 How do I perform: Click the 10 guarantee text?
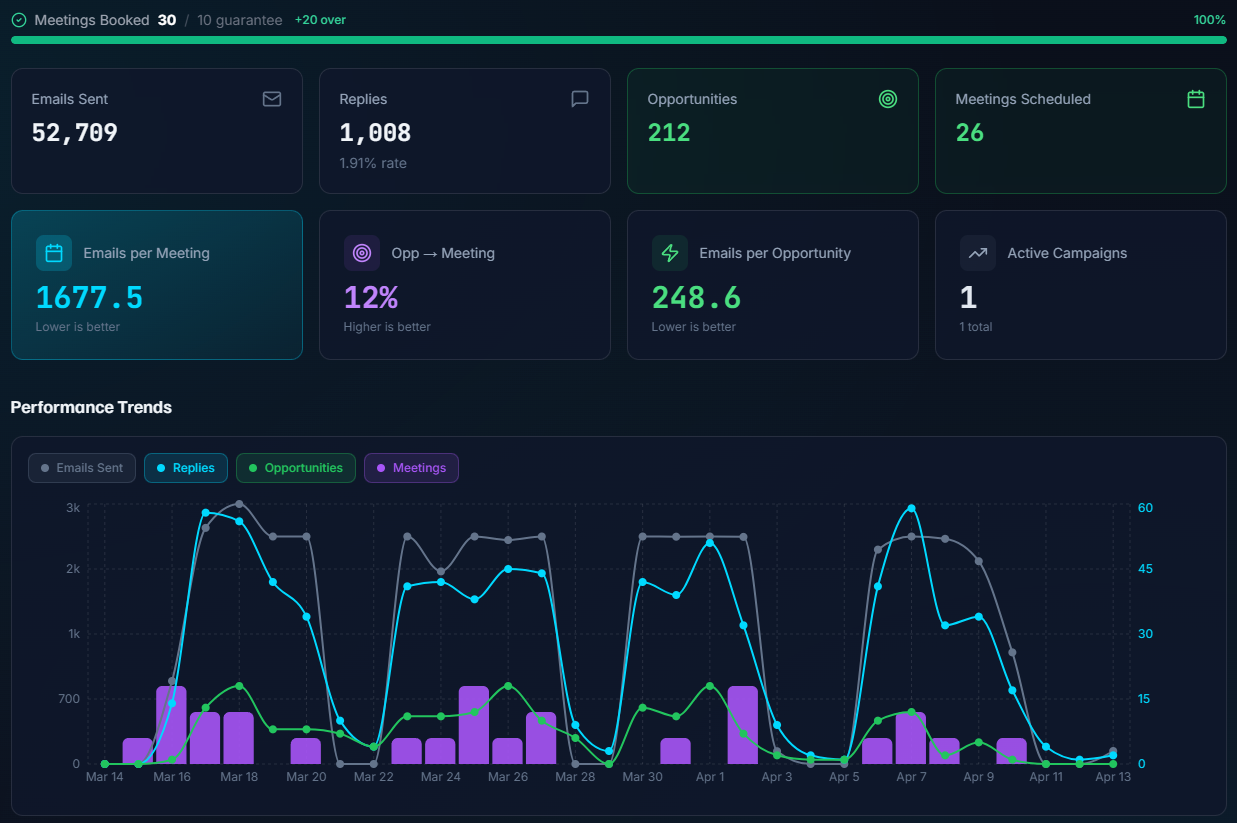tap(240, 20)
